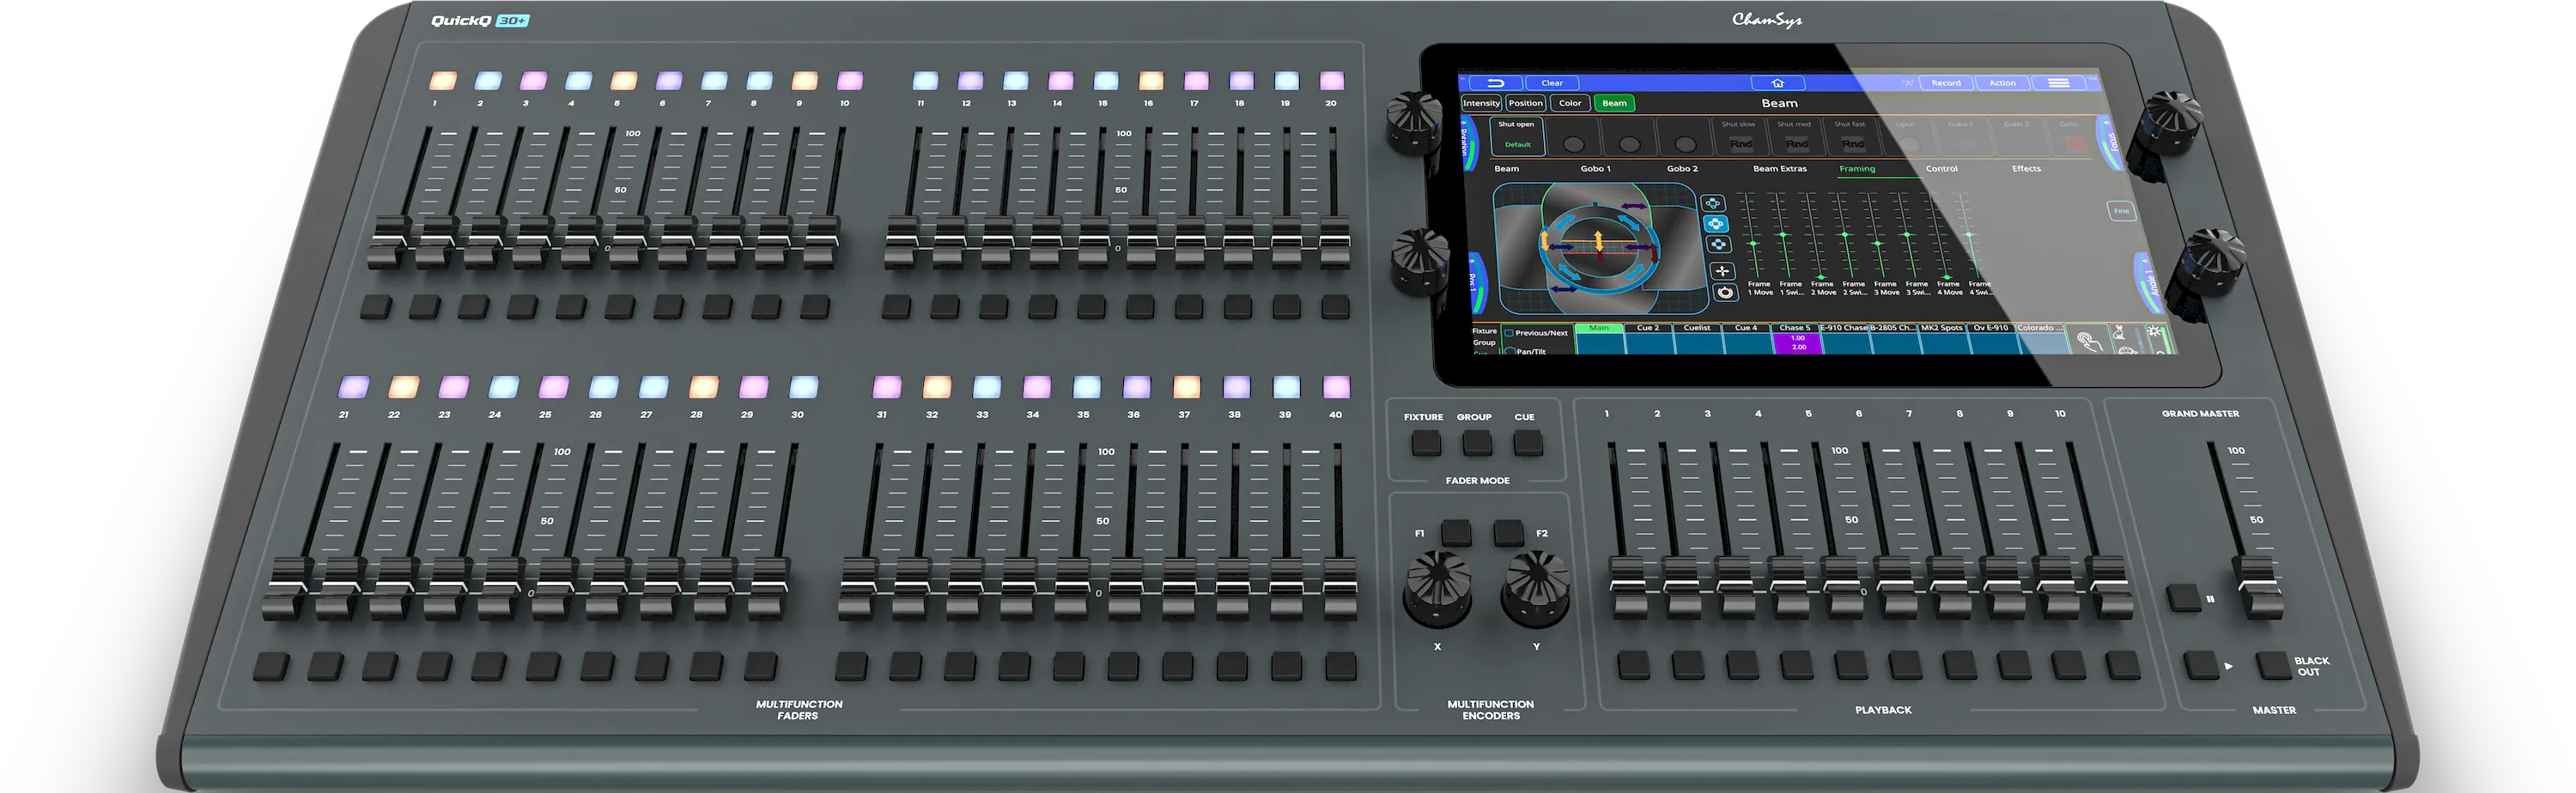This screenshot has width=2576, height=793.
Task: Push the lit select button for fader 1
Action: 443,81
